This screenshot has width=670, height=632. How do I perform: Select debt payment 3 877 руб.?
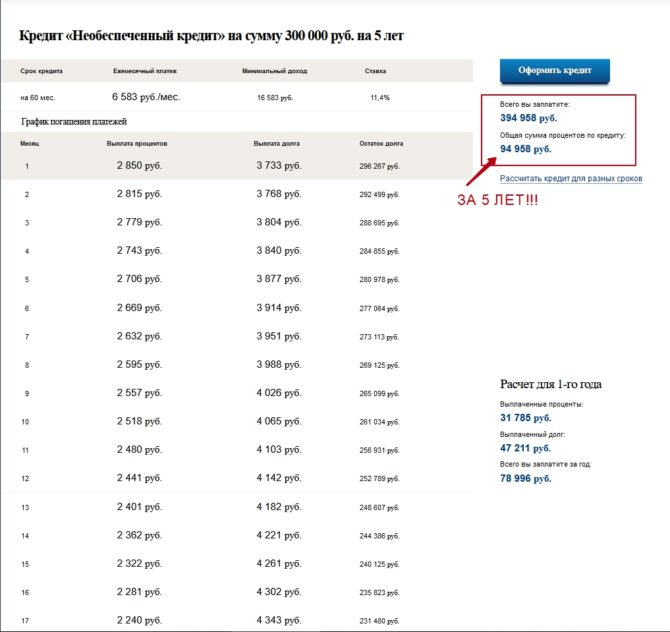click(x=279, y=279)
